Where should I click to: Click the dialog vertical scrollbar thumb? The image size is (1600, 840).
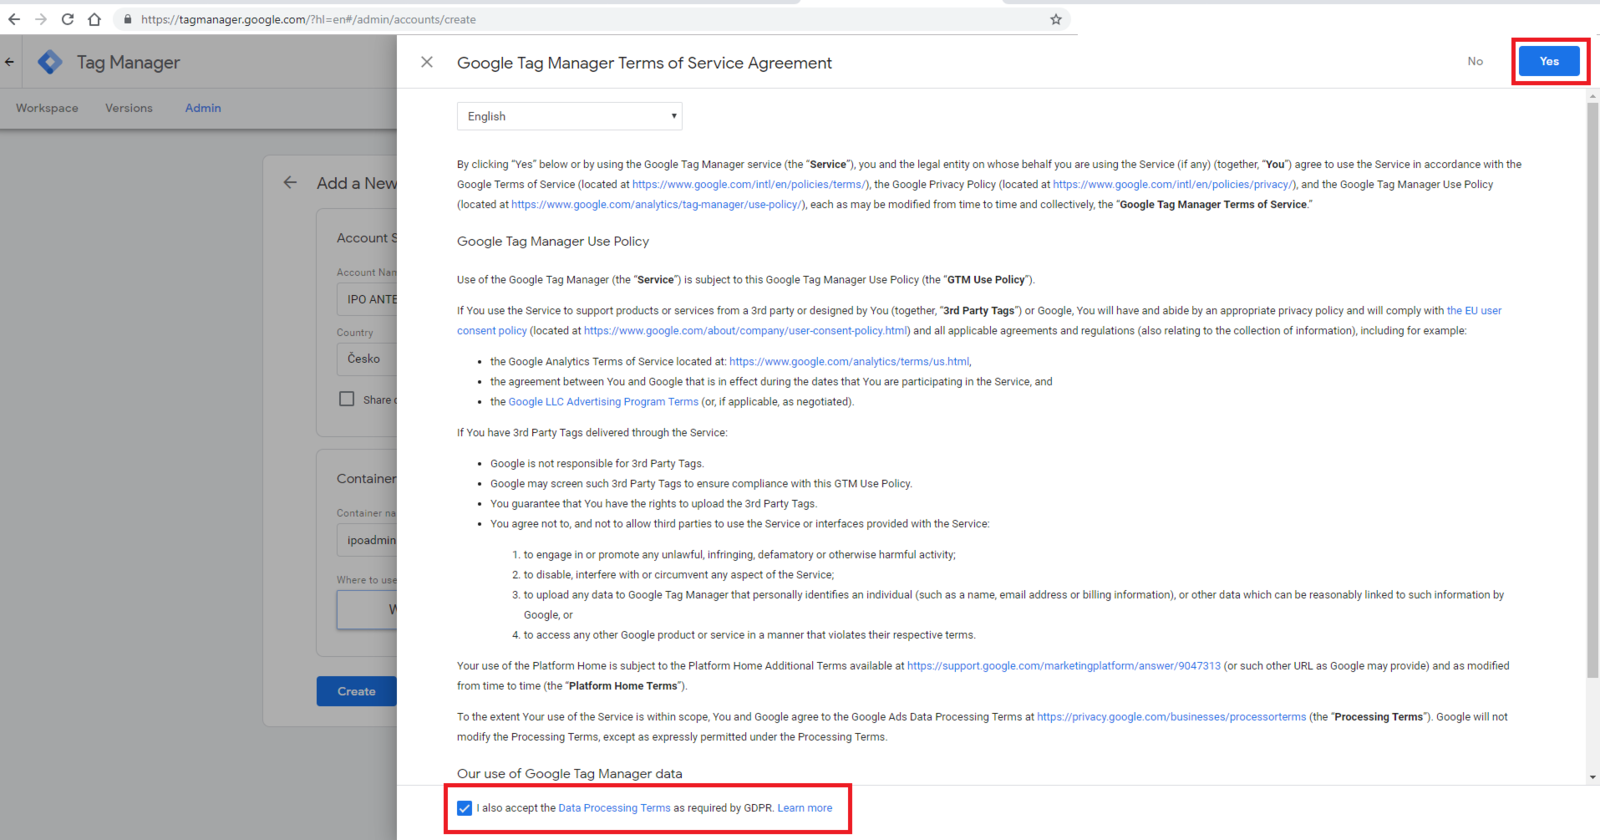[x=1593, y=390]
